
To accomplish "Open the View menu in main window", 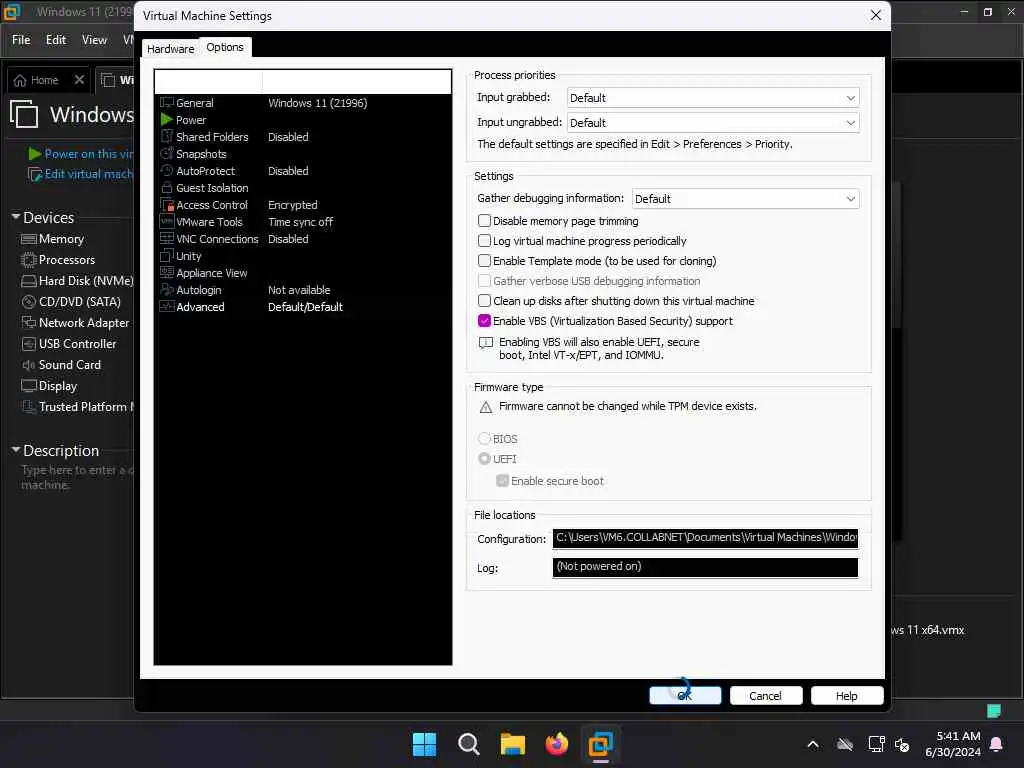I will [94, 40].
